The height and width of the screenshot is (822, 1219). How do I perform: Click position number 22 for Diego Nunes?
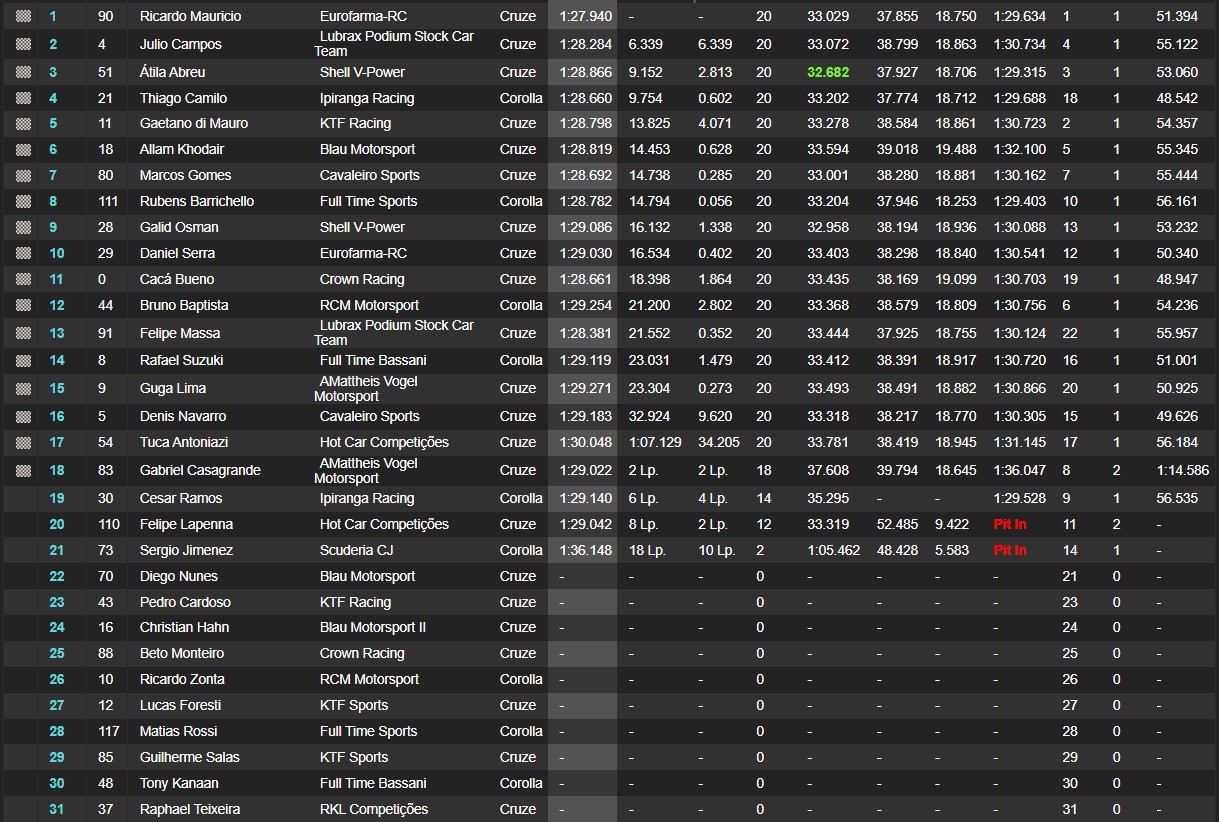coord(57,576)
